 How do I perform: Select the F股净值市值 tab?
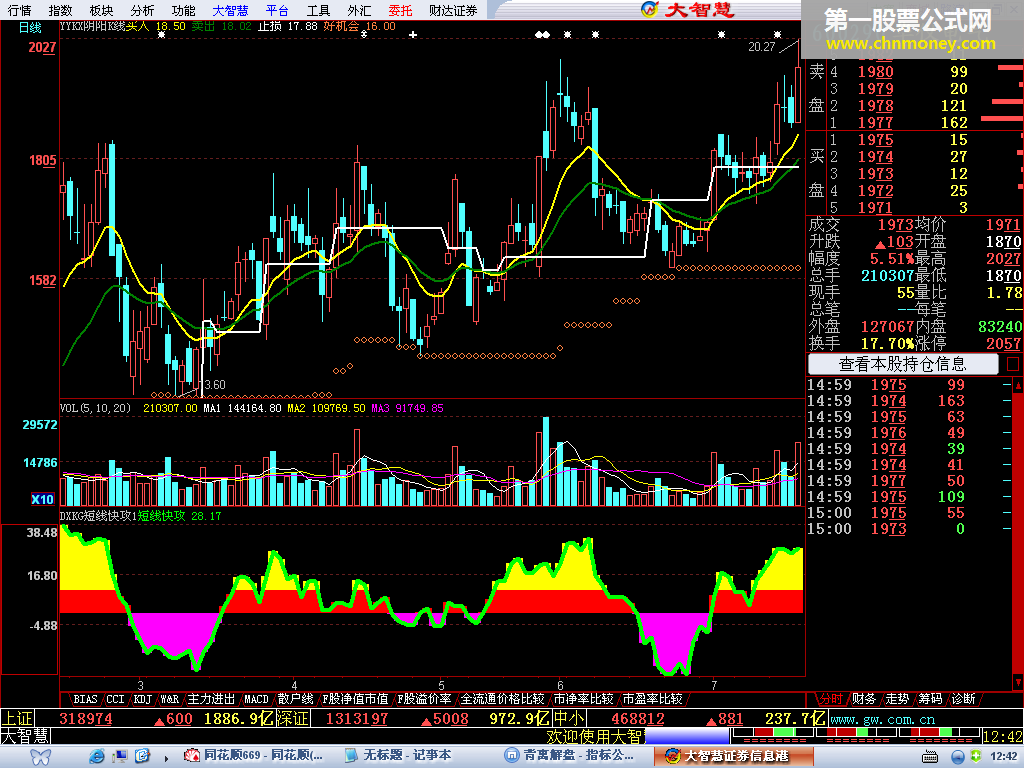coord(355,699)
